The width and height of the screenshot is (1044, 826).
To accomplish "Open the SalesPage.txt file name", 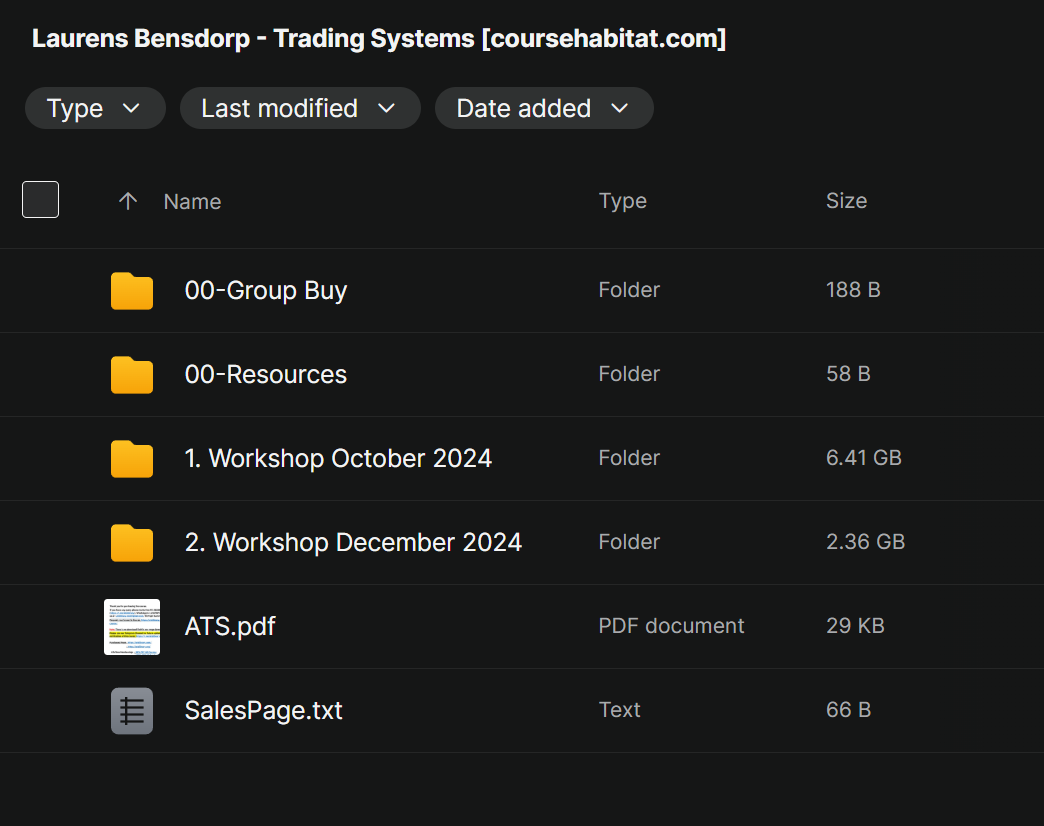I will pyautogui.click(x=264, y=711).
